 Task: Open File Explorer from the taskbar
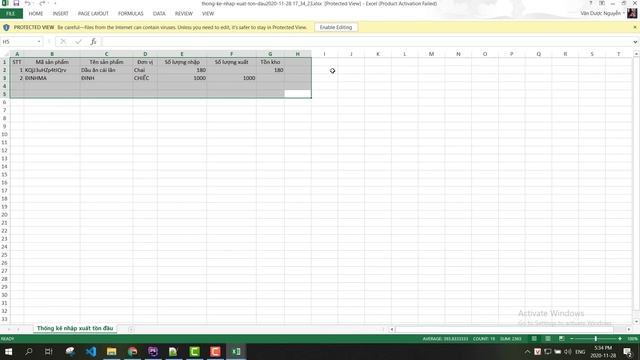pyautogui.click(x=111, y=351)
